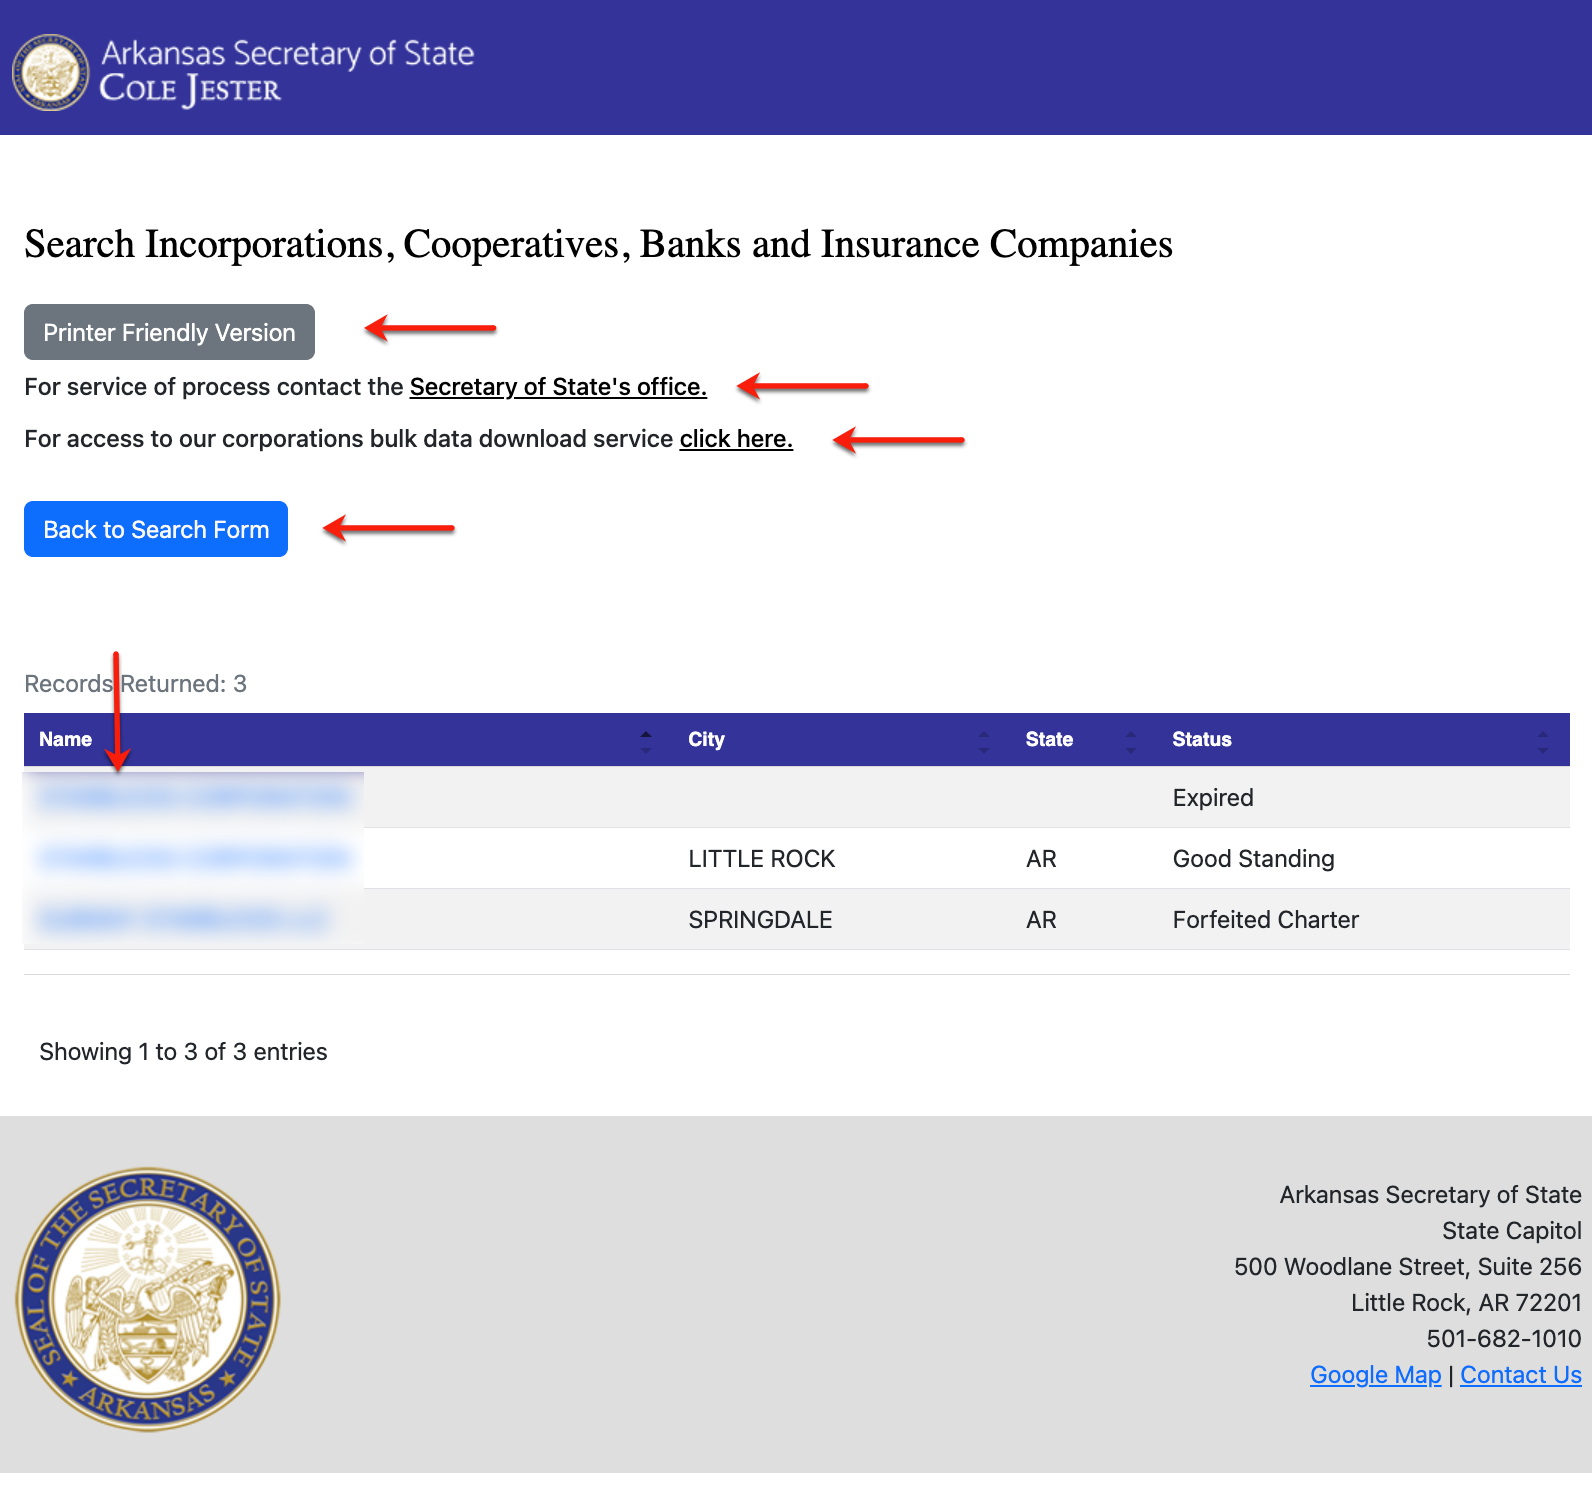Click the sort arrows icon in Status header

pos(1543,741)
